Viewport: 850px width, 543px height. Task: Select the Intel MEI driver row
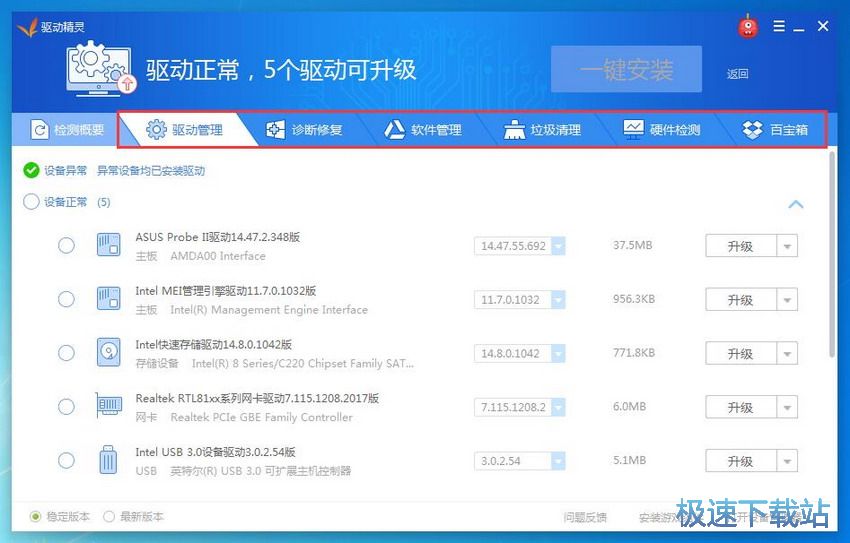click(x=66, y=299)
